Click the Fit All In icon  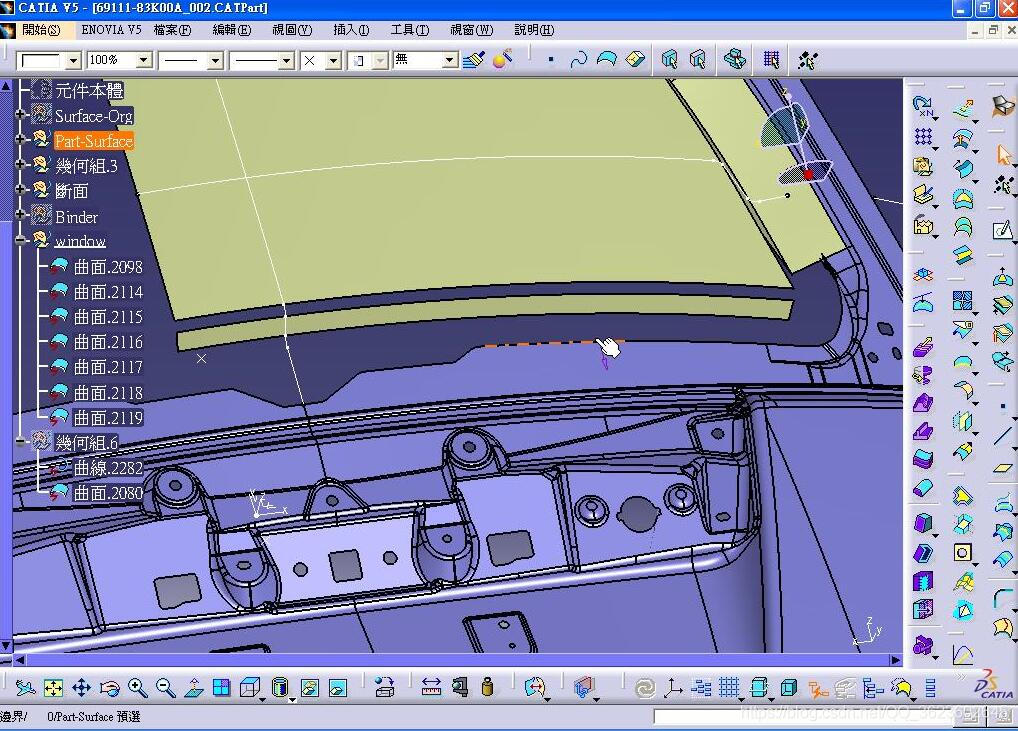[x=53, y=687]
